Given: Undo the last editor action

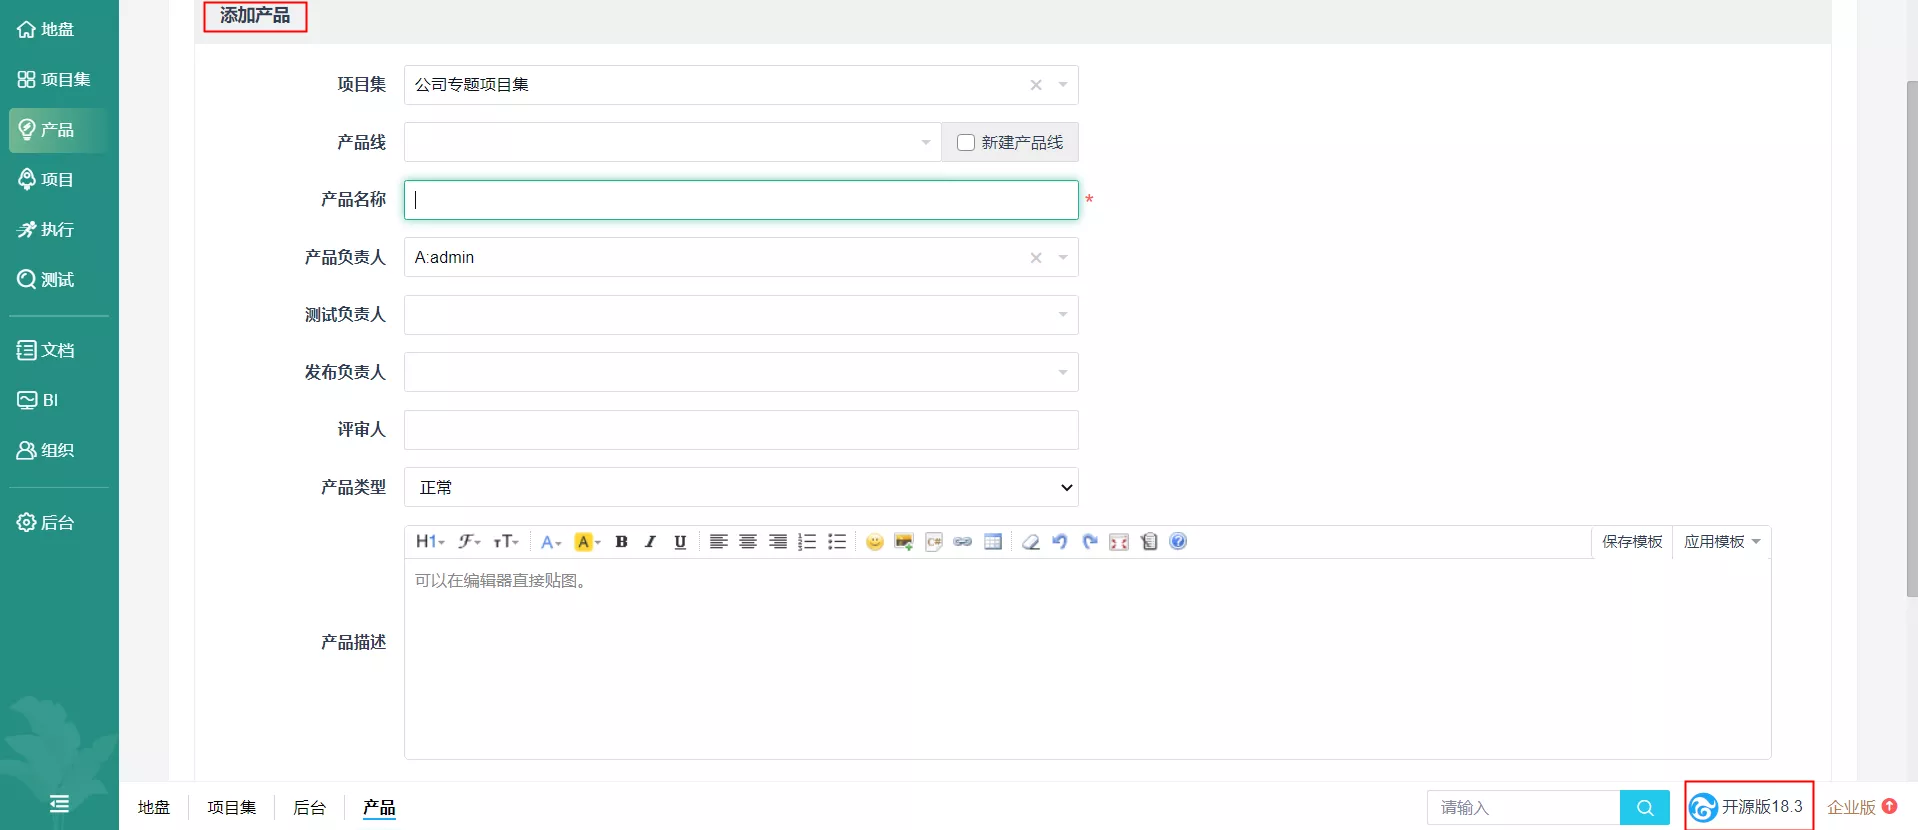Looking at the screenshot, I should click(x=1060, y=541).
